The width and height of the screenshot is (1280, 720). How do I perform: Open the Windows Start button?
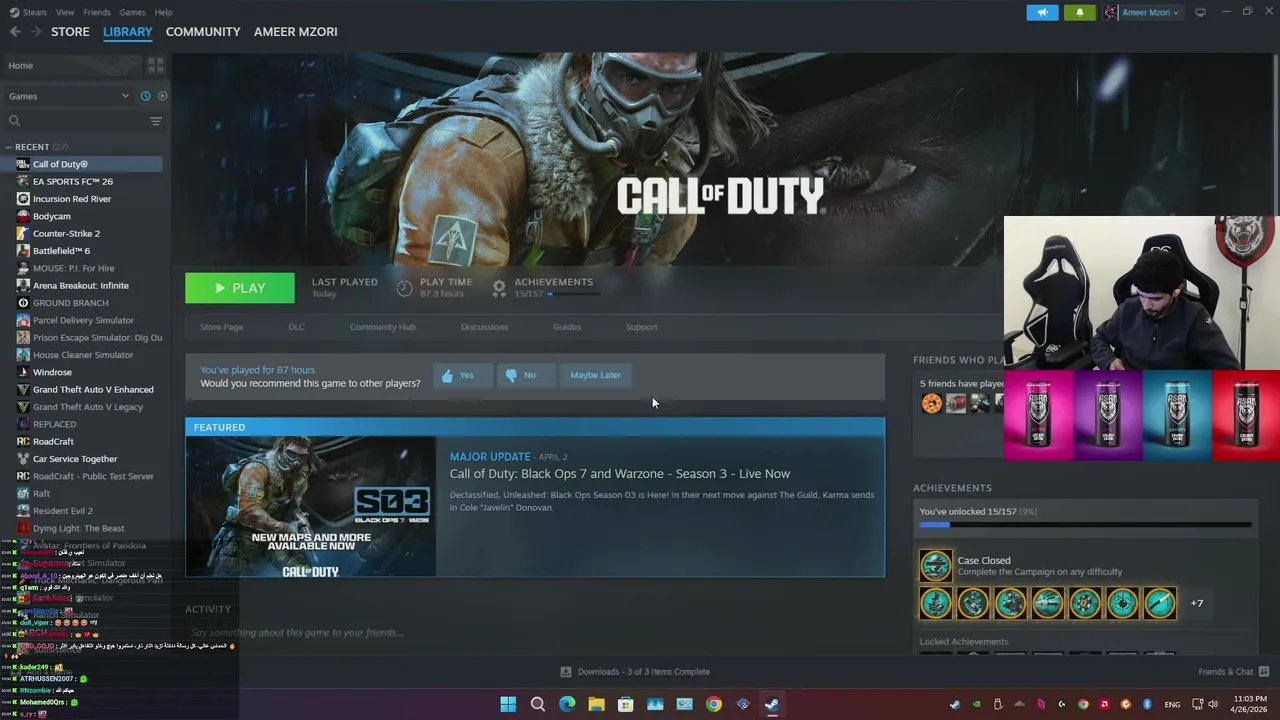tap(508, 704)
